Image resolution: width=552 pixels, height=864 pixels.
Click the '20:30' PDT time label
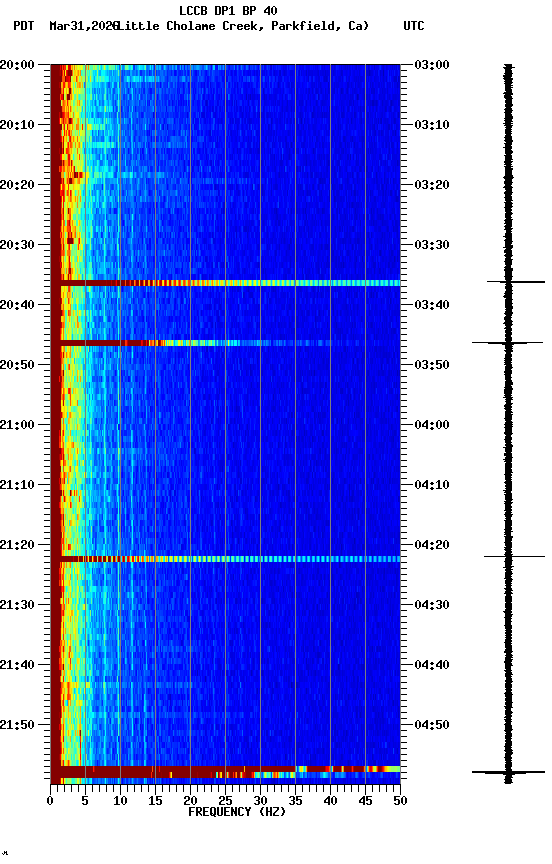(17, 245)
